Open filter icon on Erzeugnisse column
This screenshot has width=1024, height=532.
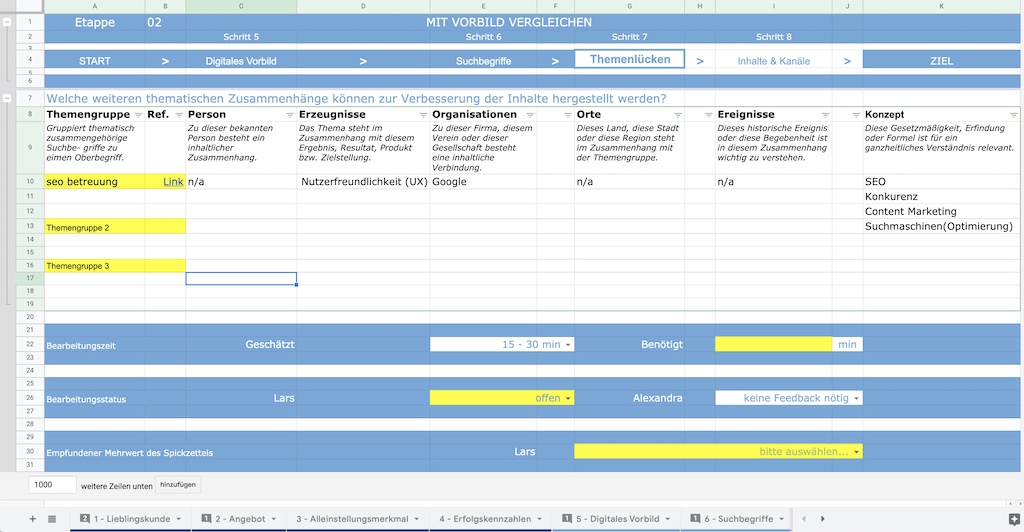(423, 115)
